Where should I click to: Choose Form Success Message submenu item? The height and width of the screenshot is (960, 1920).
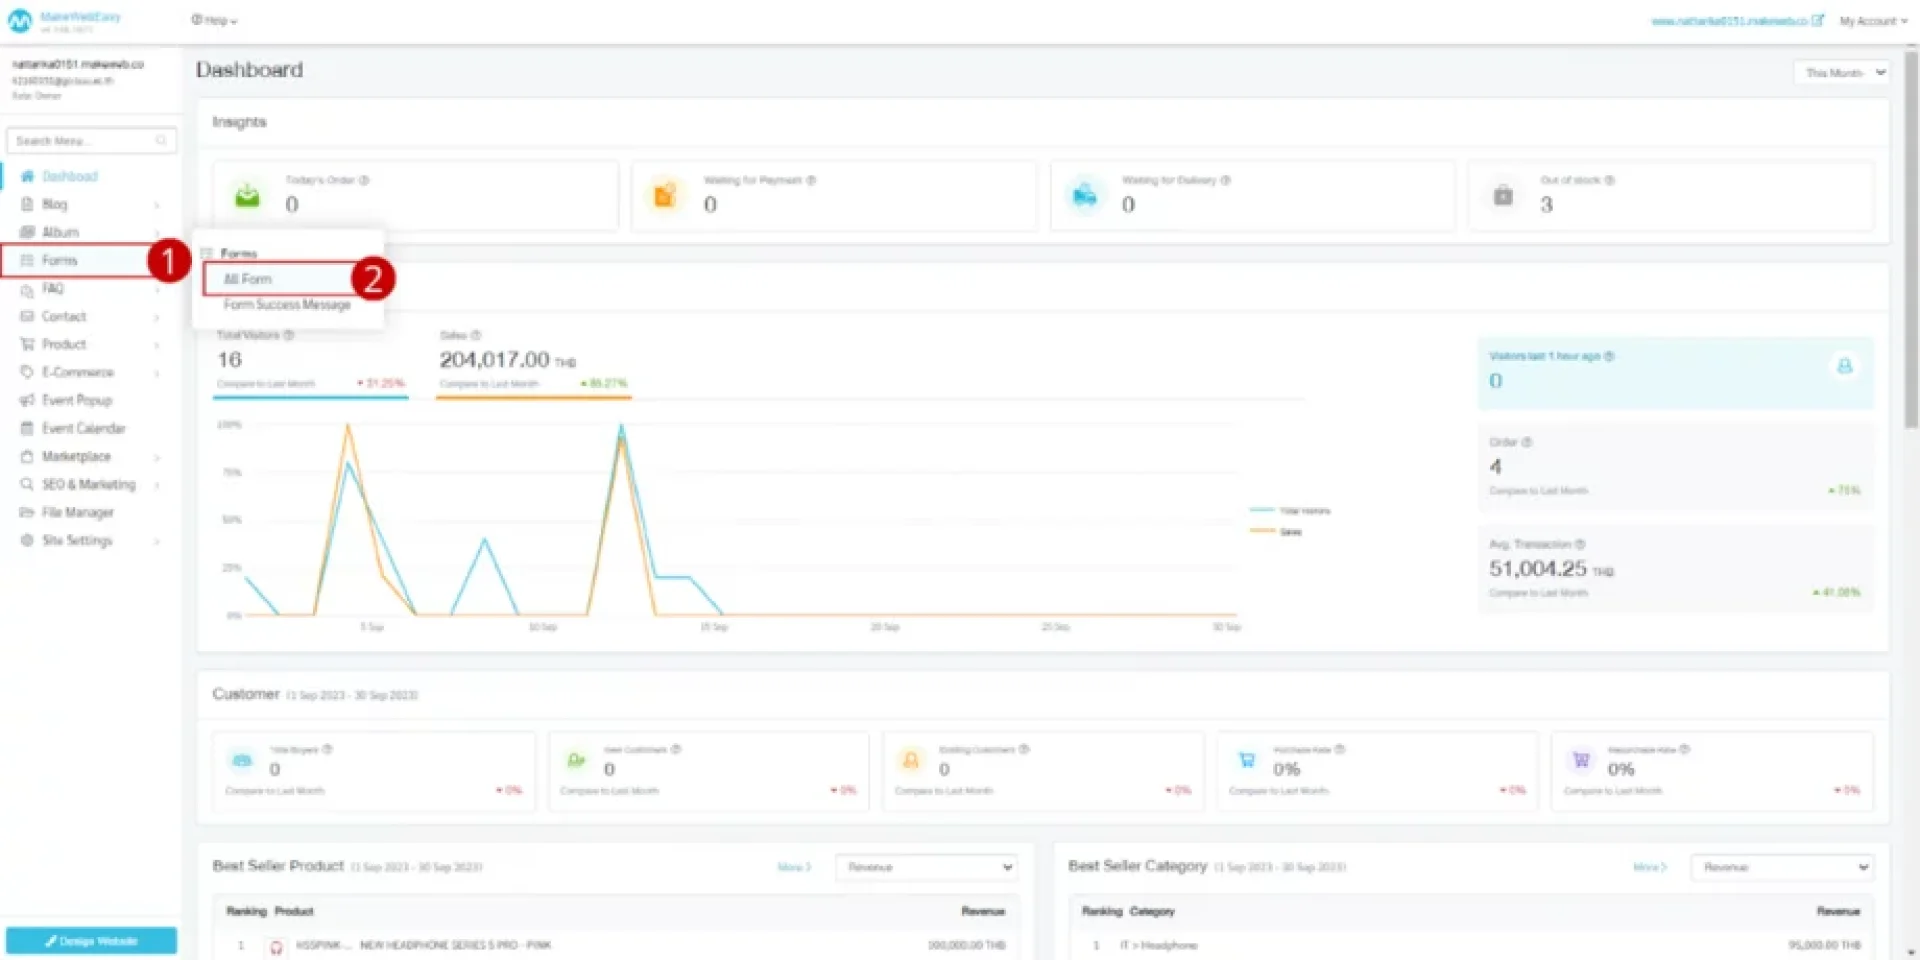coord(287,305)
